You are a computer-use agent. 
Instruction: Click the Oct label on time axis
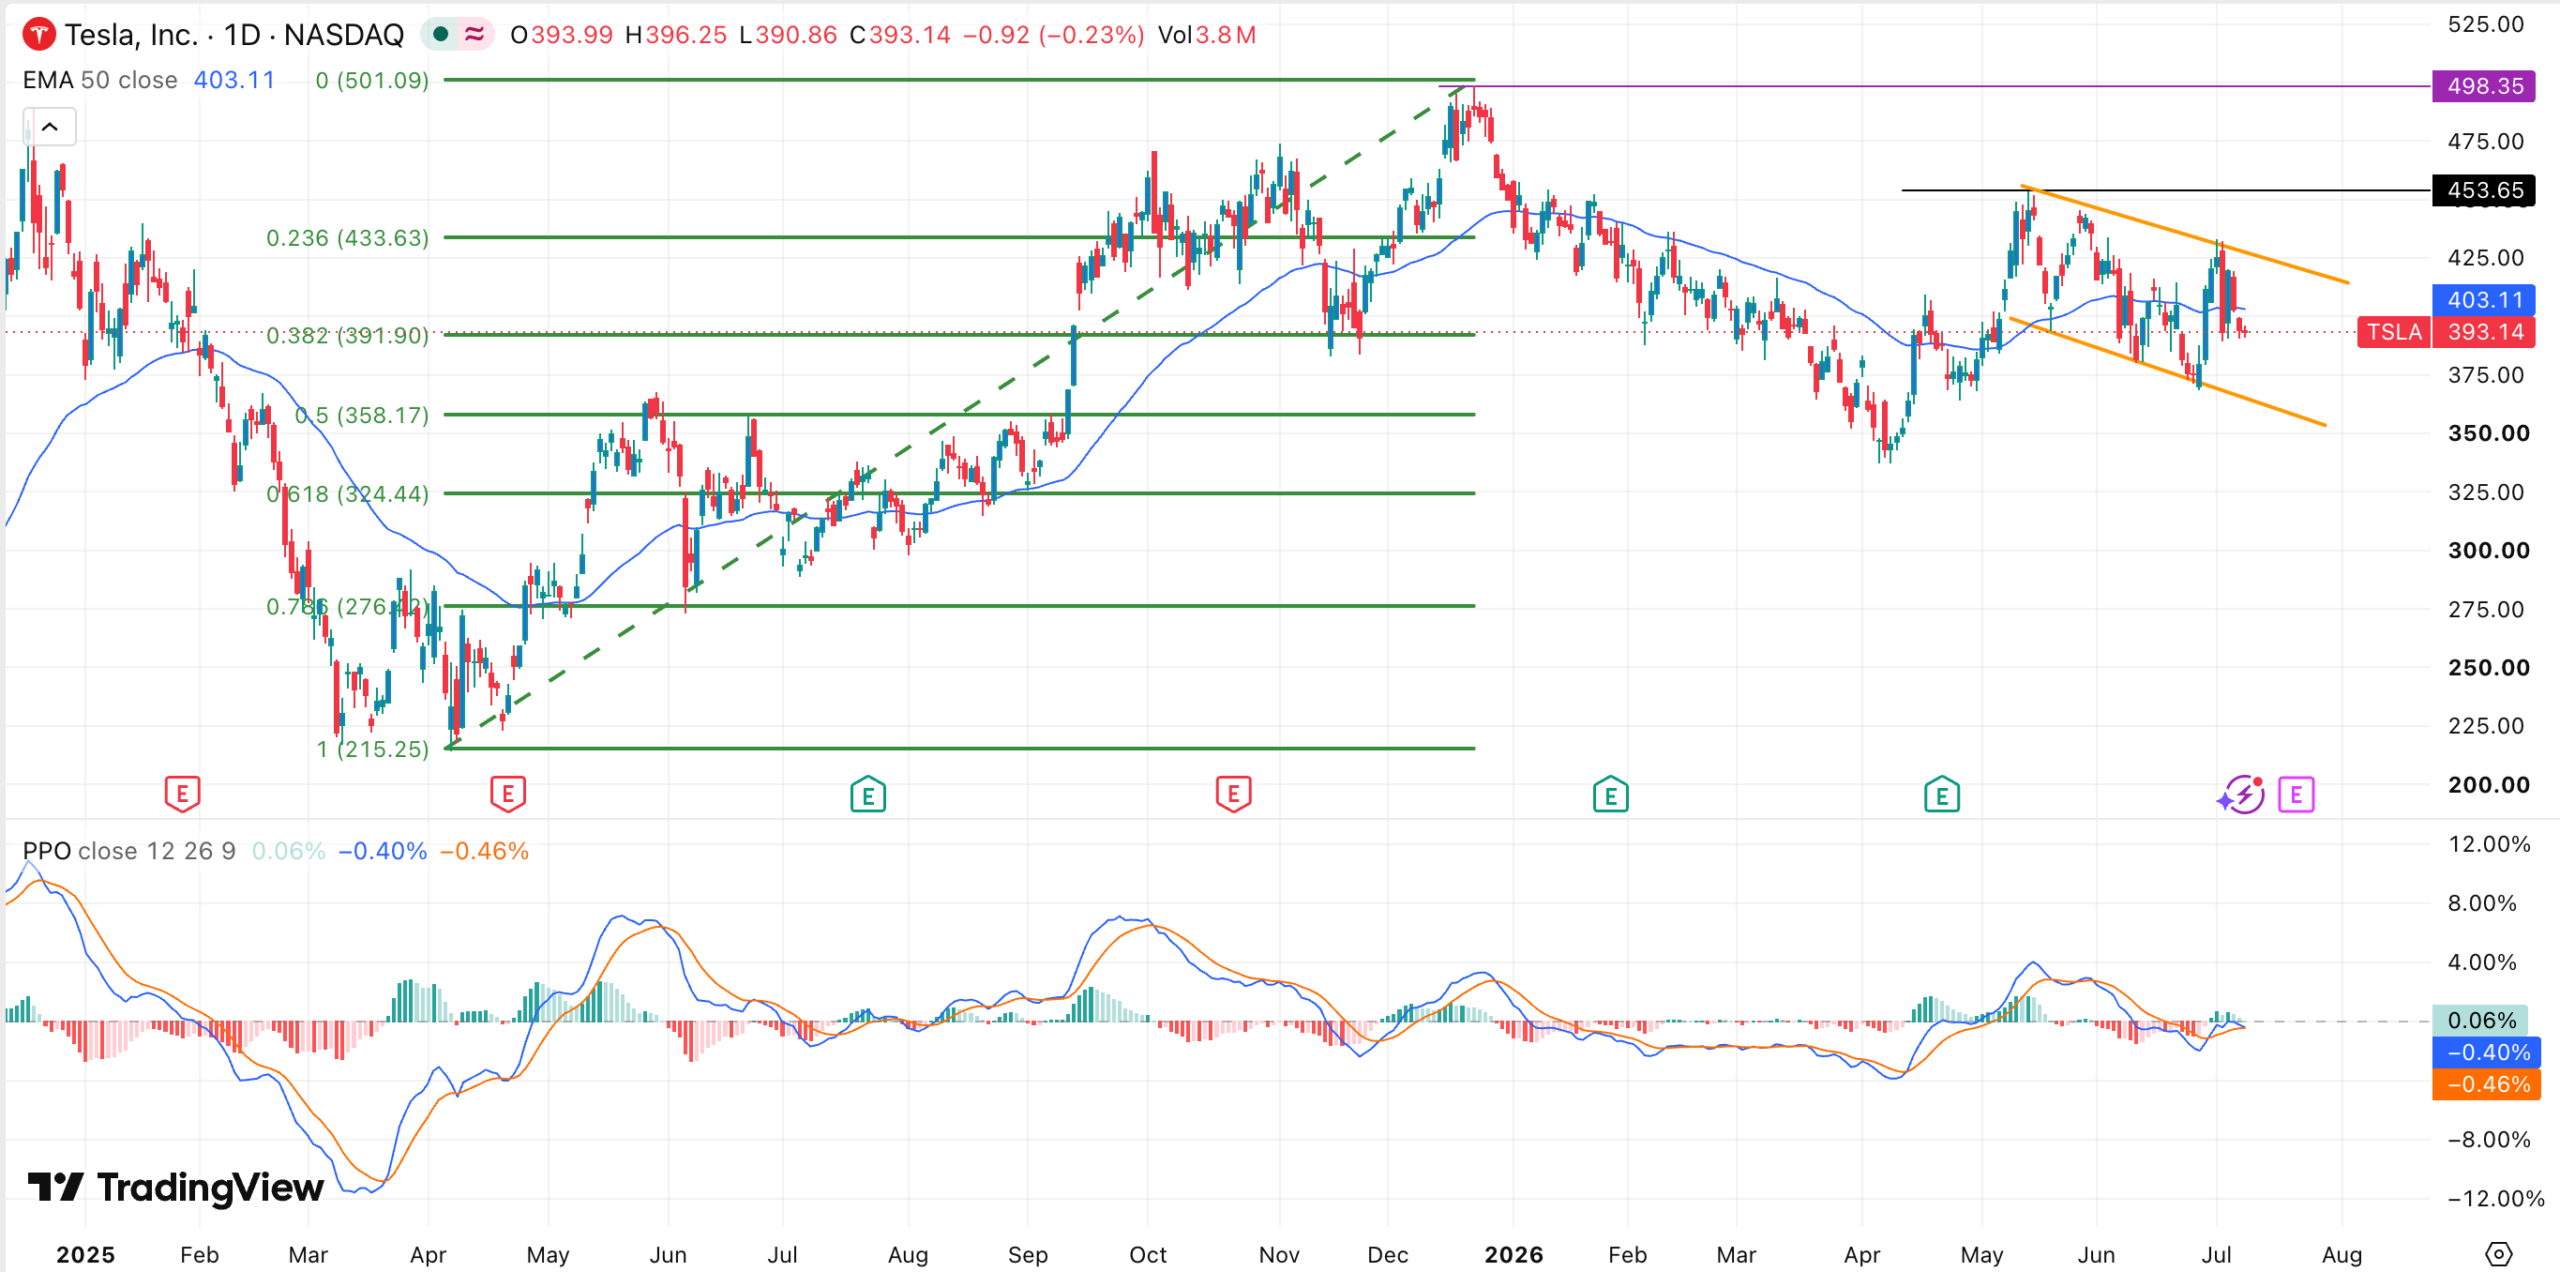(1148, 1255)
